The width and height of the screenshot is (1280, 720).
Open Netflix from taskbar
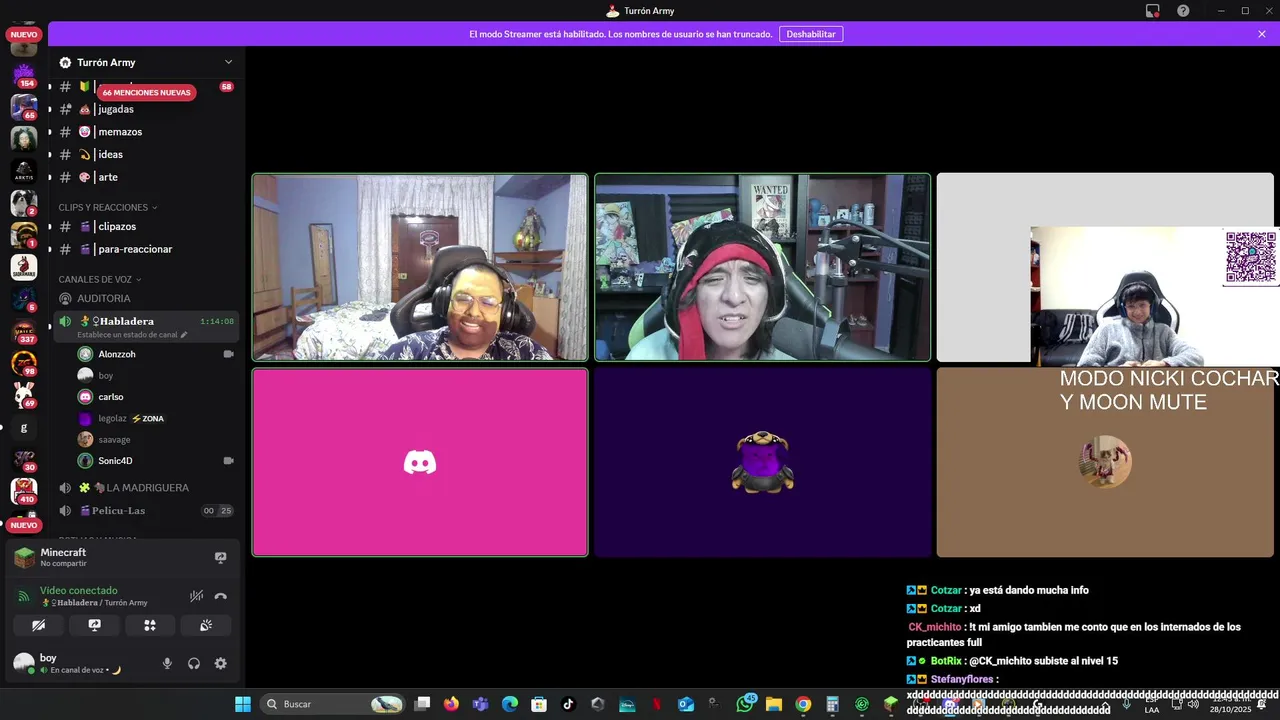(657, 704)
